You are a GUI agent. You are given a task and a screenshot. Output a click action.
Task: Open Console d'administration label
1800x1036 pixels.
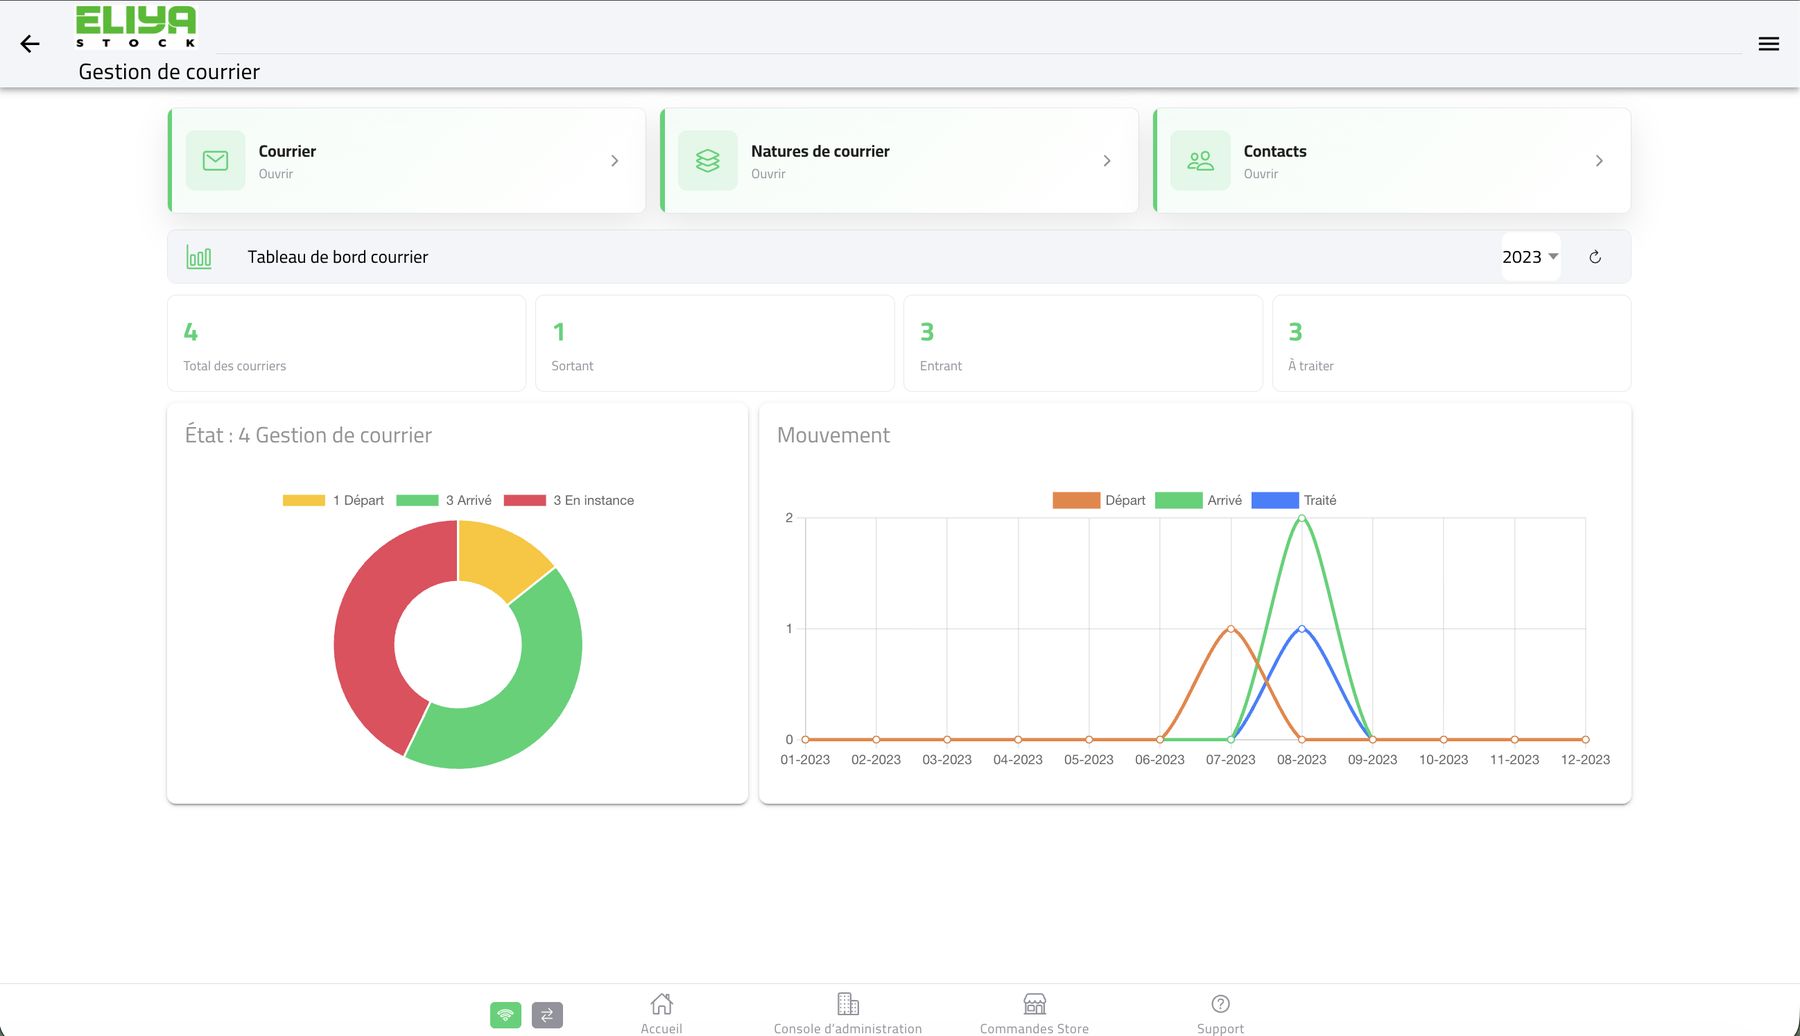coord(848,1028)
